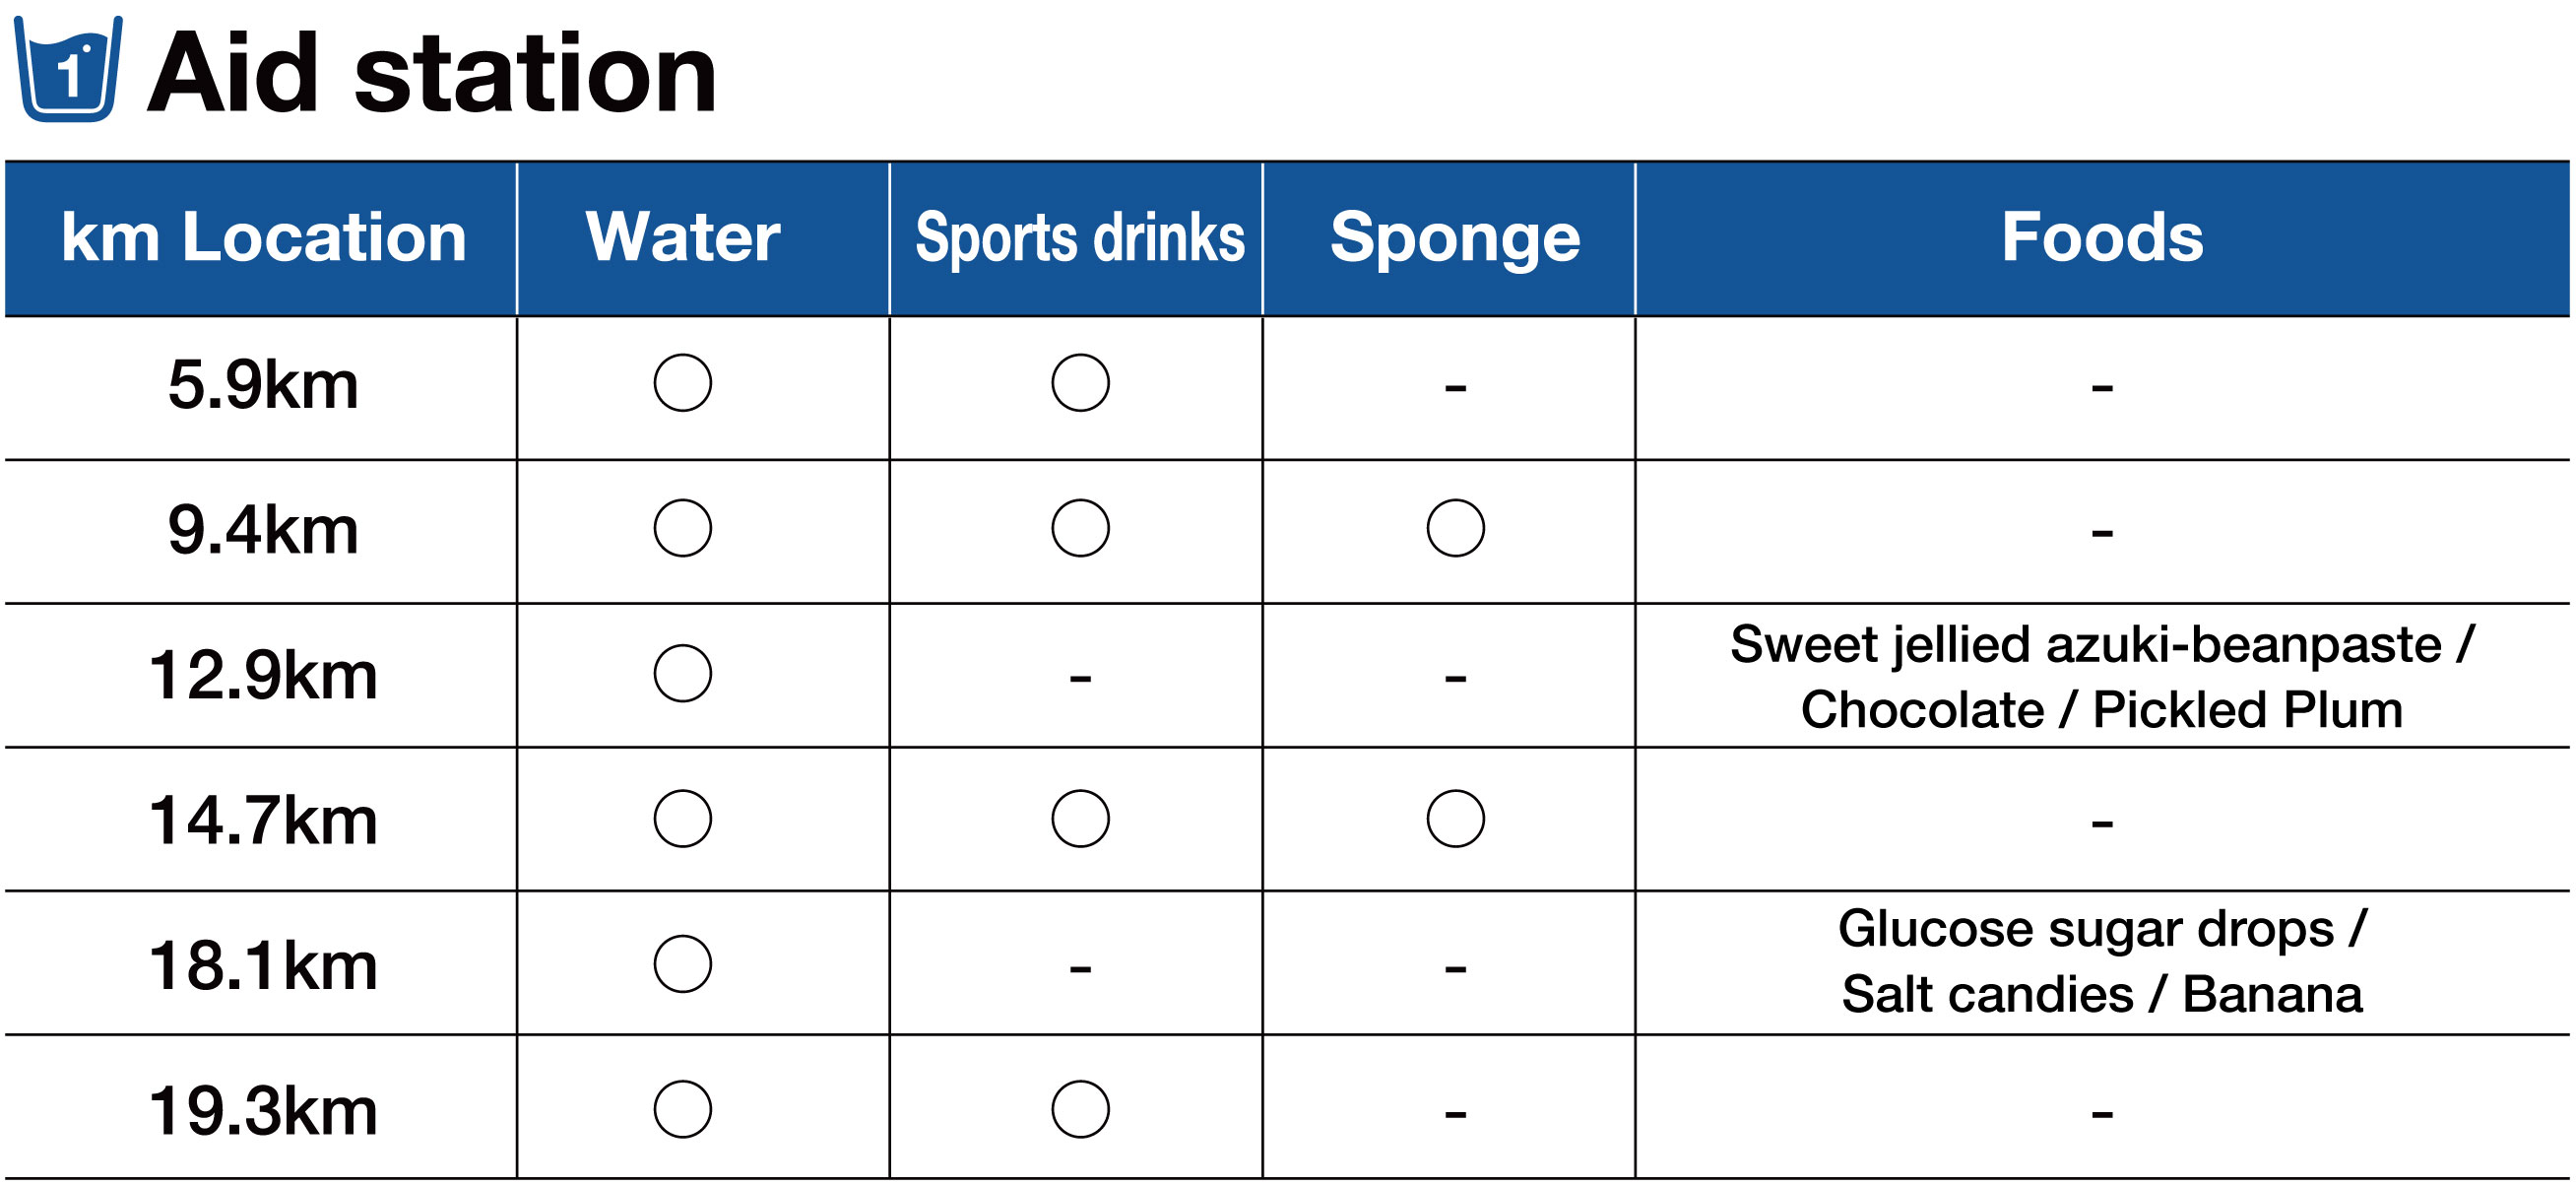
Task: Click the km Location column header
Action: tap(263, 238)
